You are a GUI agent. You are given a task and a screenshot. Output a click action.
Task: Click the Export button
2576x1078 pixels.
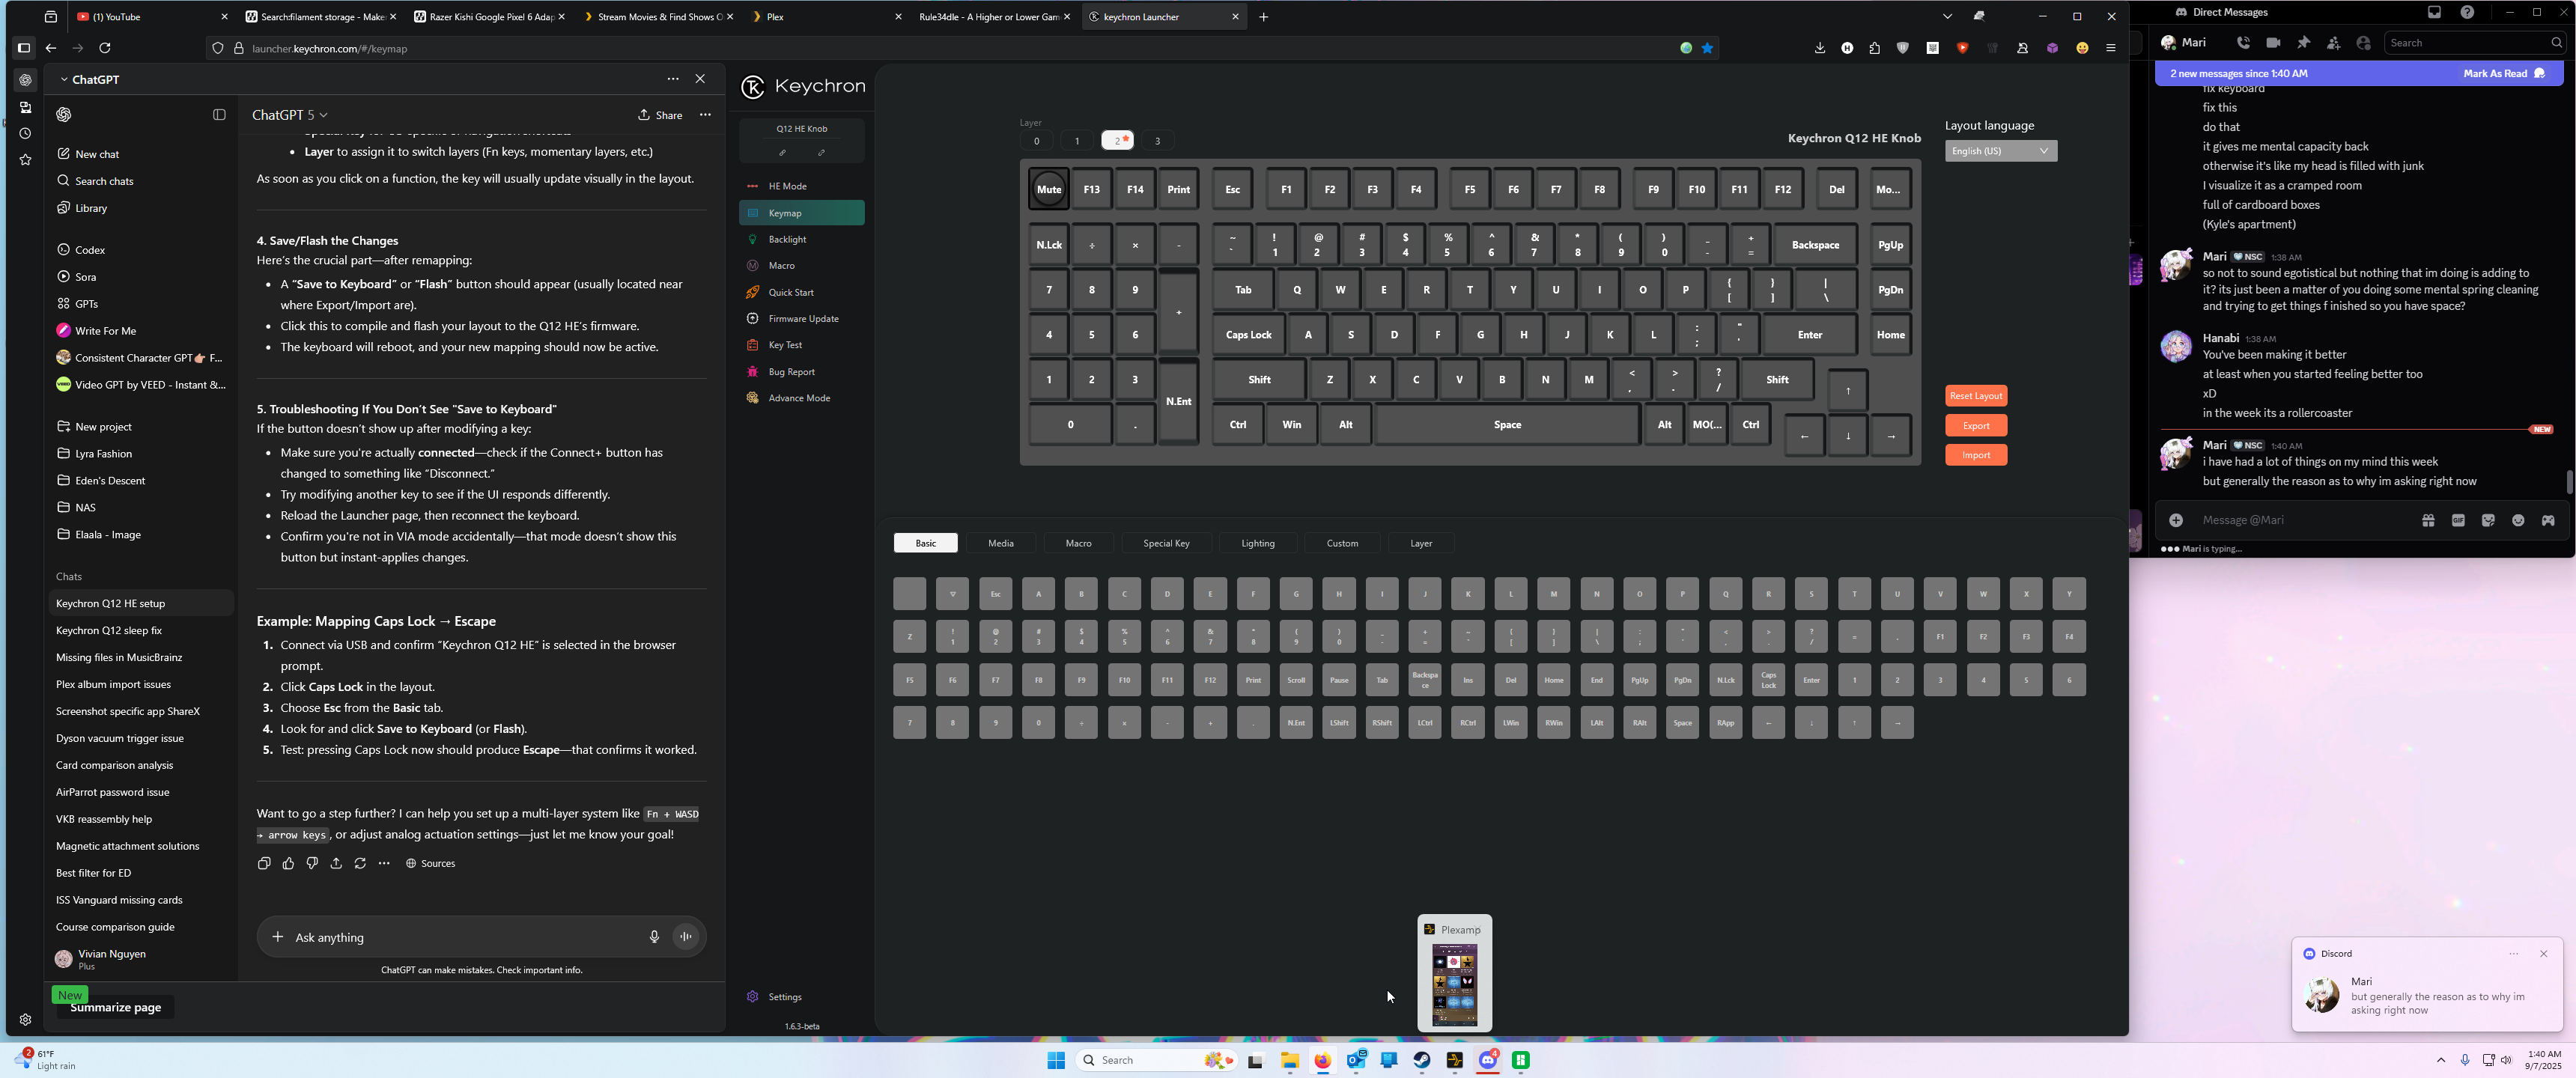tap(1975, 426)
